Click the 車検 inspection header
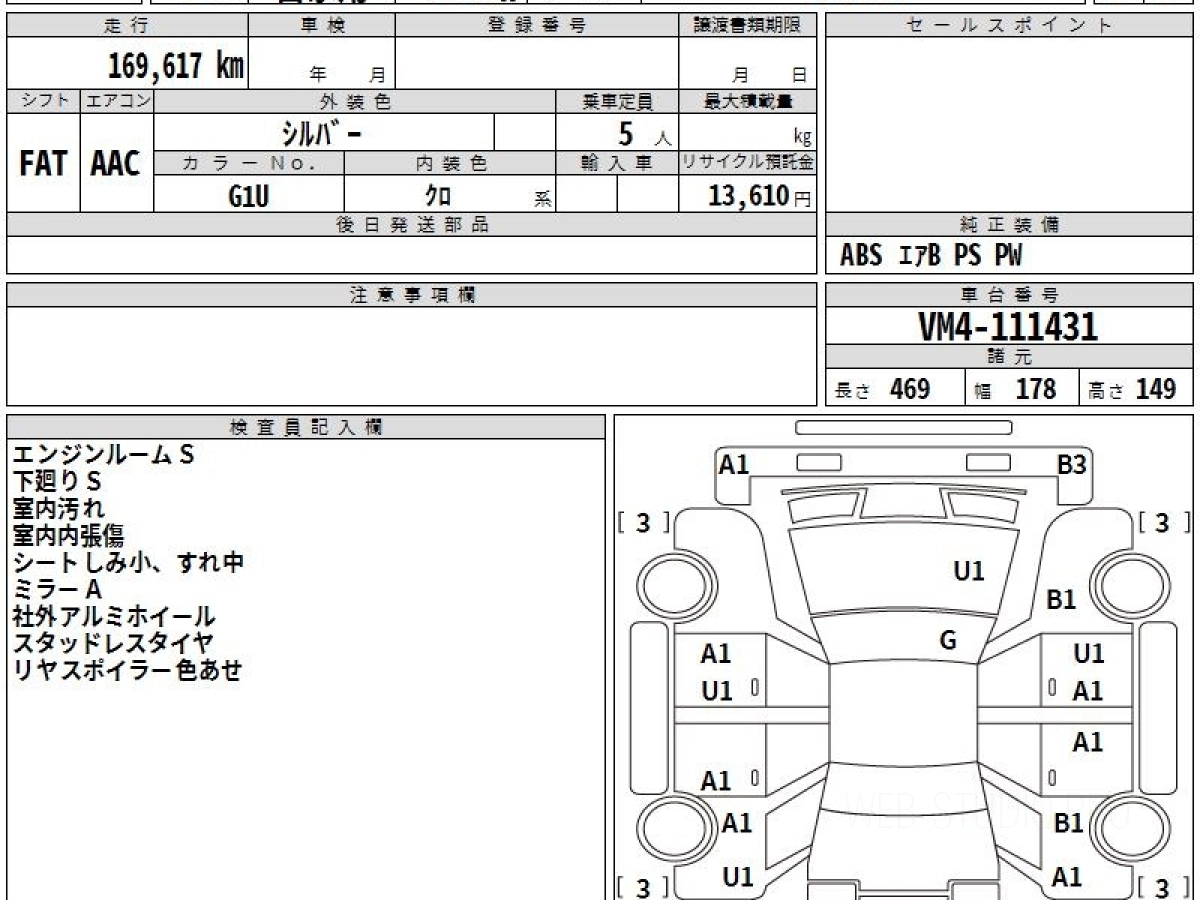This screenshot has height=900, width=1200. click(x=321, y=26)
